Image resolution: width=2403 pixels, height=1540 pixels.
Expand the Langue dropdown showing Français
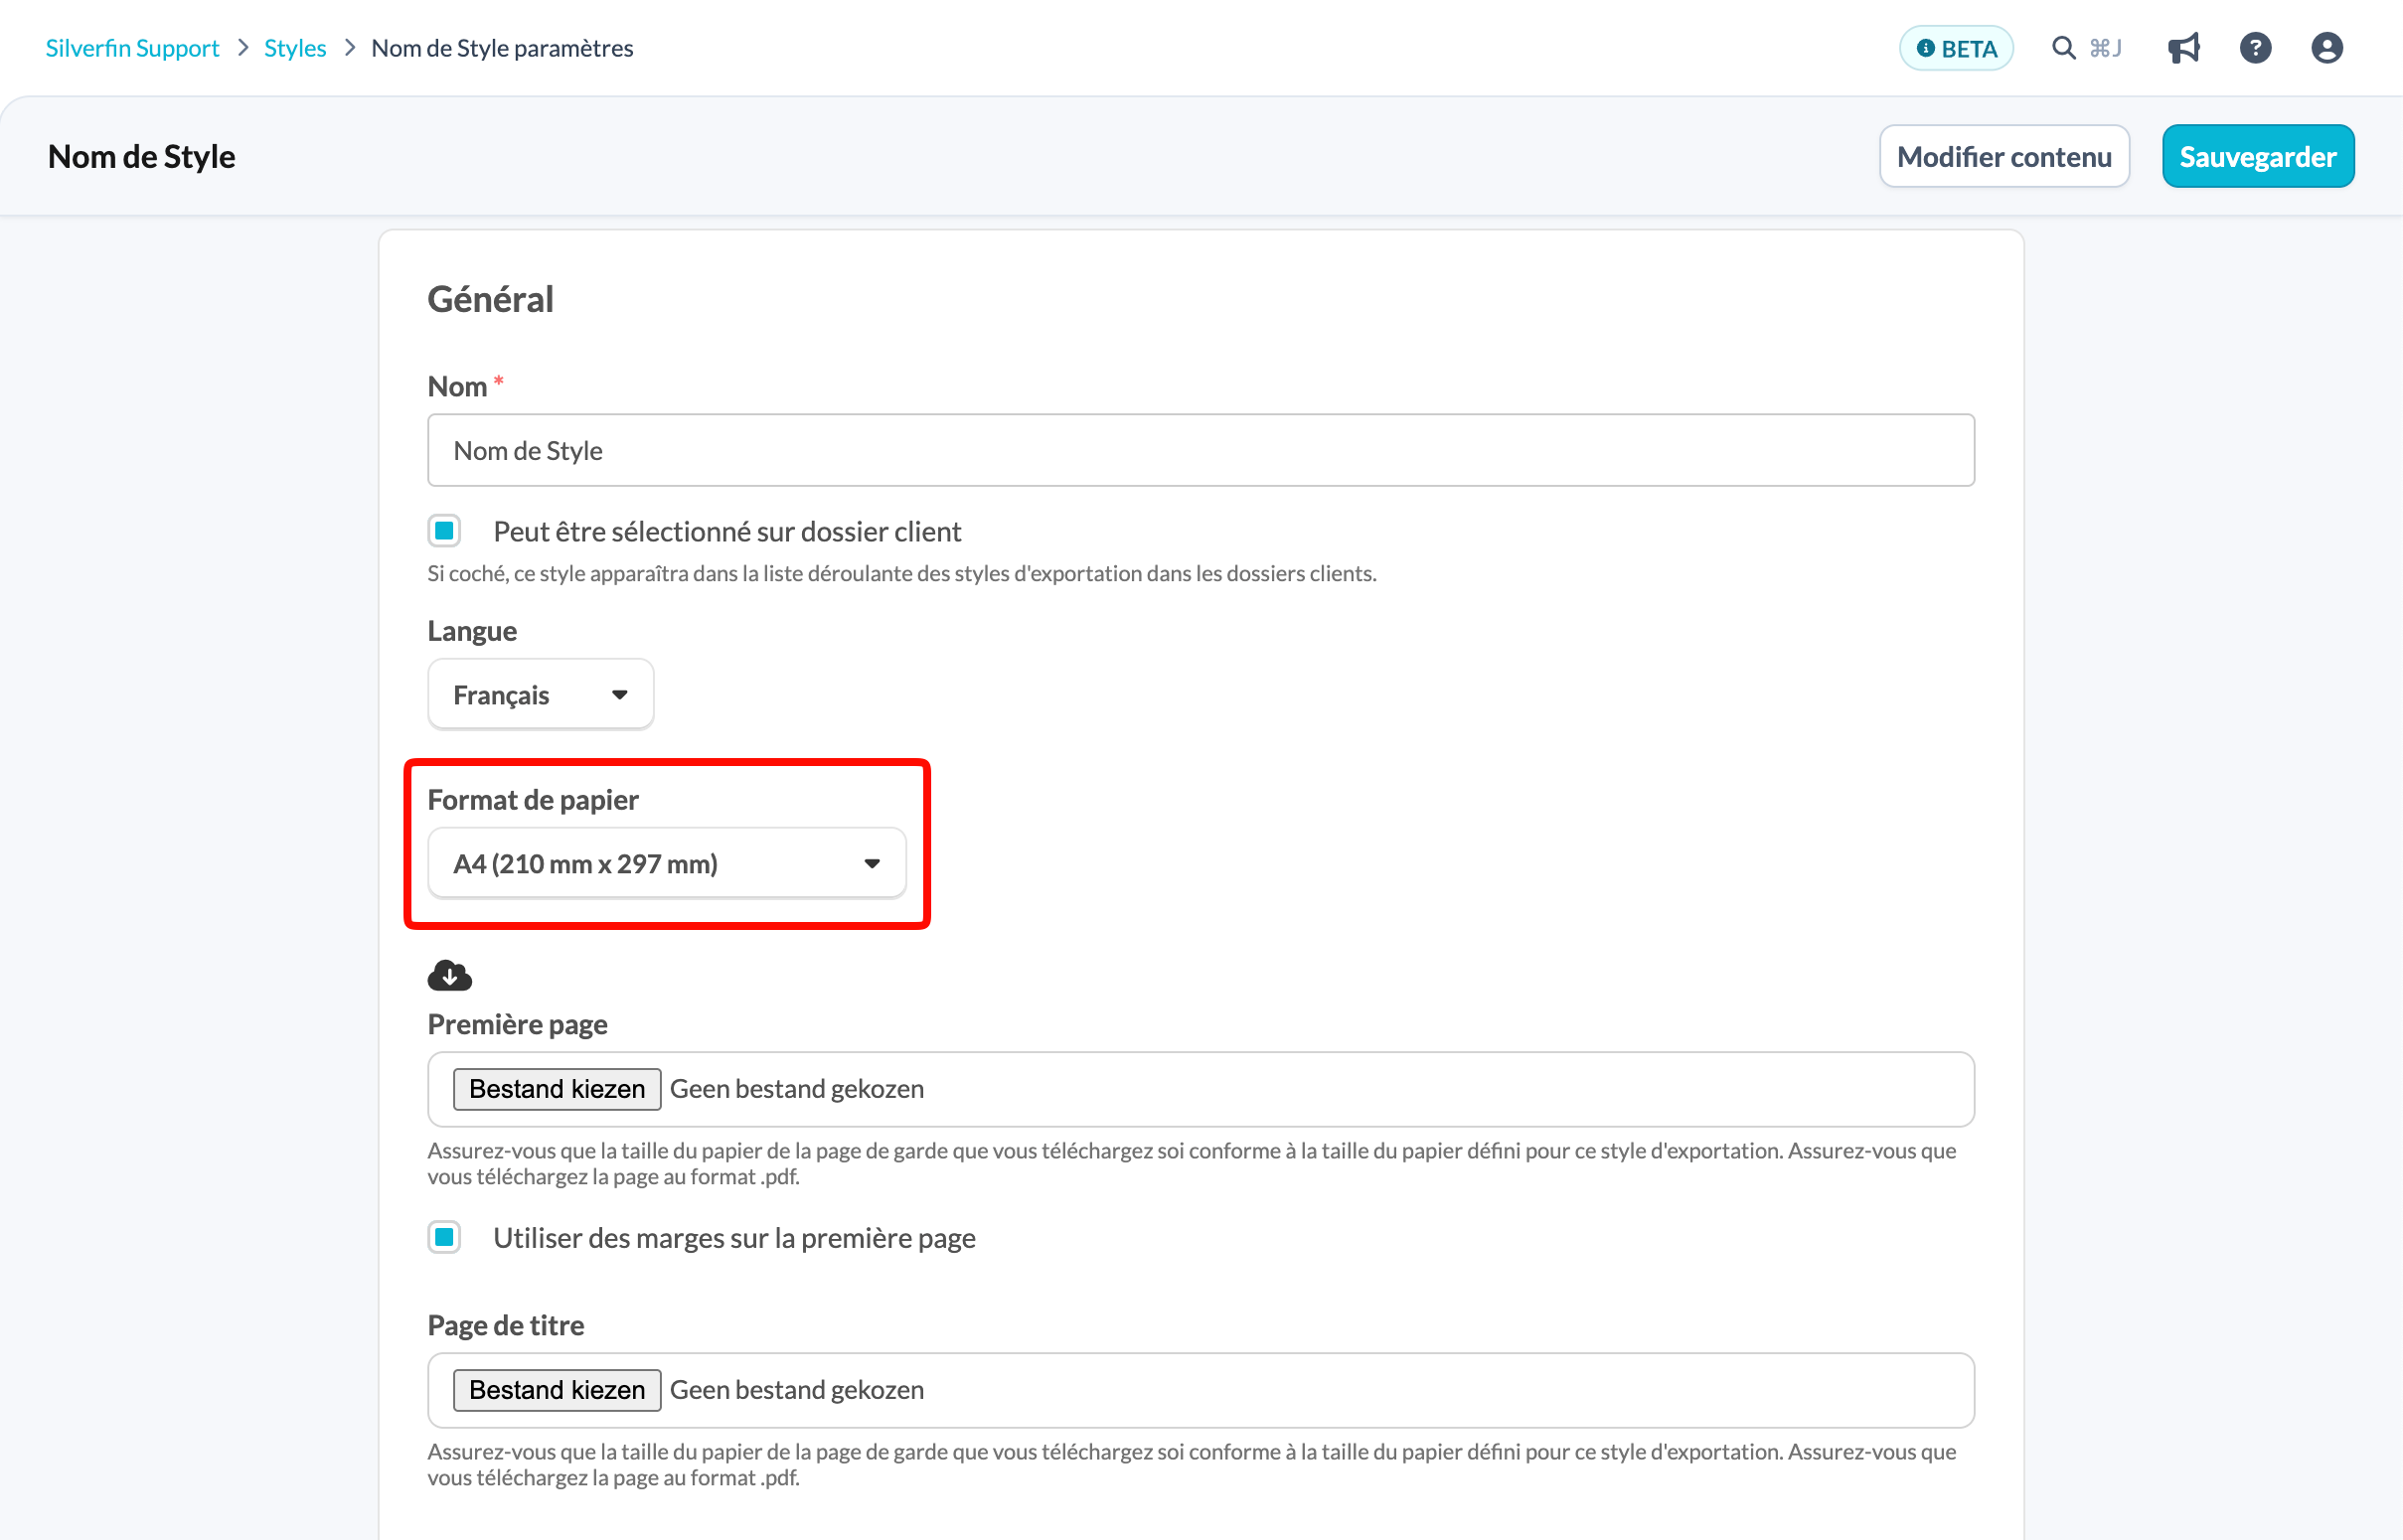click(540, 694)
